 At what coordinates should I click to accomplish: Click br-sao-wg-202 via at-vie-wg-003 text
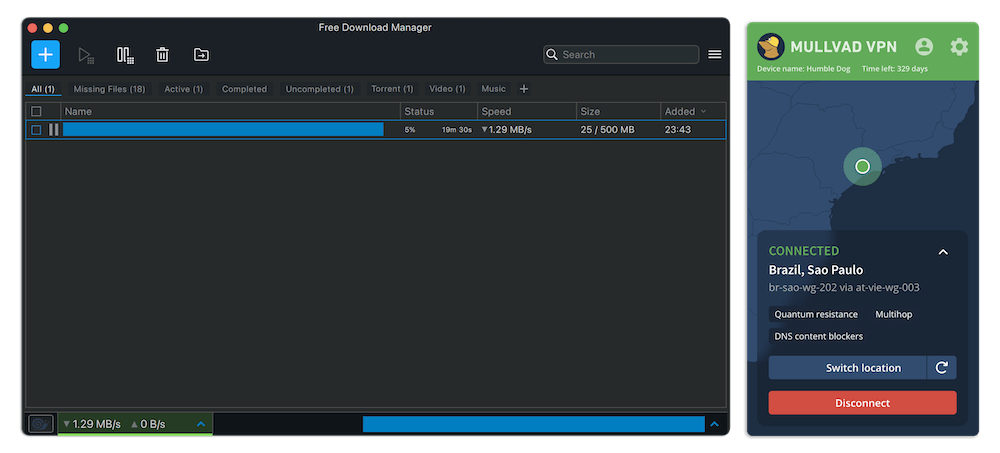(844, 288)
